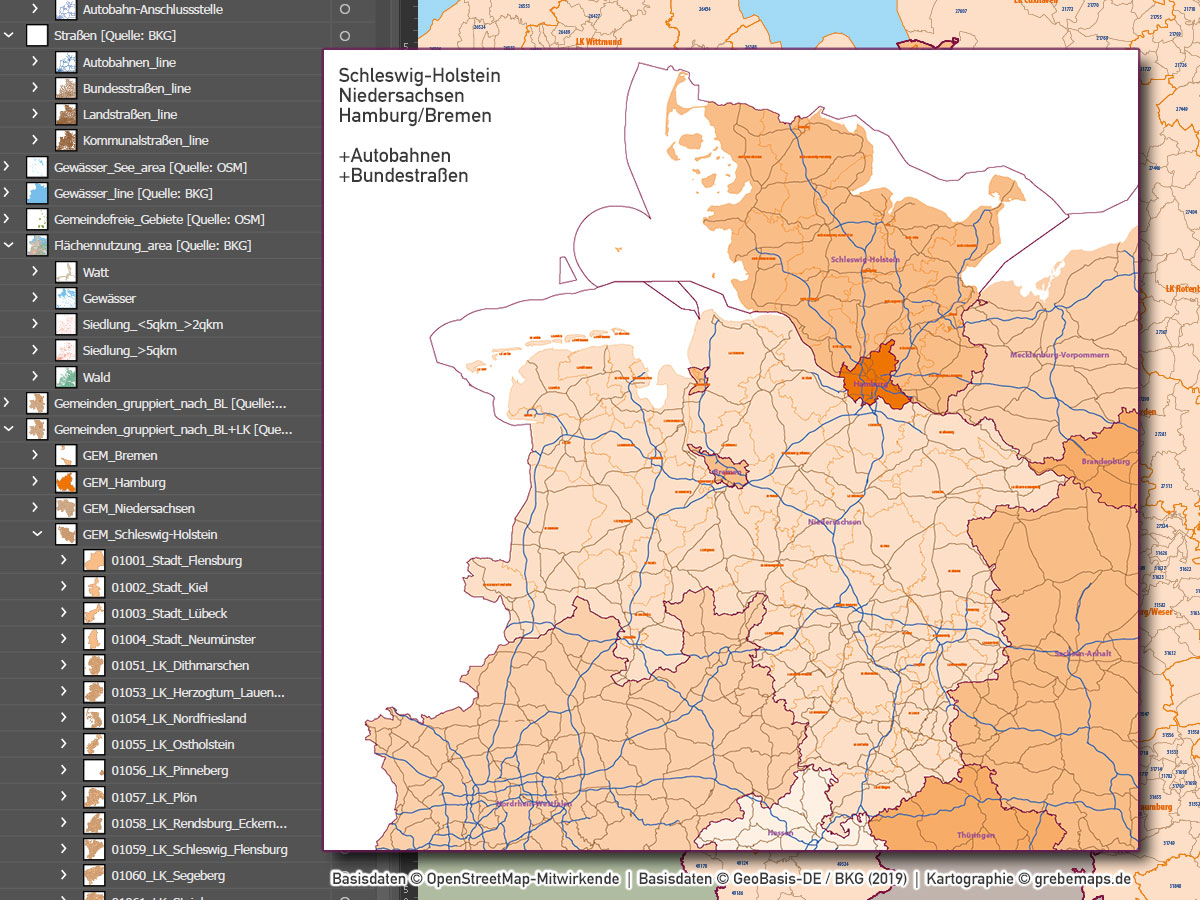Screen dimensions: 1200x900
Task: Collapse the Straßen [Quelle: BKG] layer group
Action: (9, 35)
